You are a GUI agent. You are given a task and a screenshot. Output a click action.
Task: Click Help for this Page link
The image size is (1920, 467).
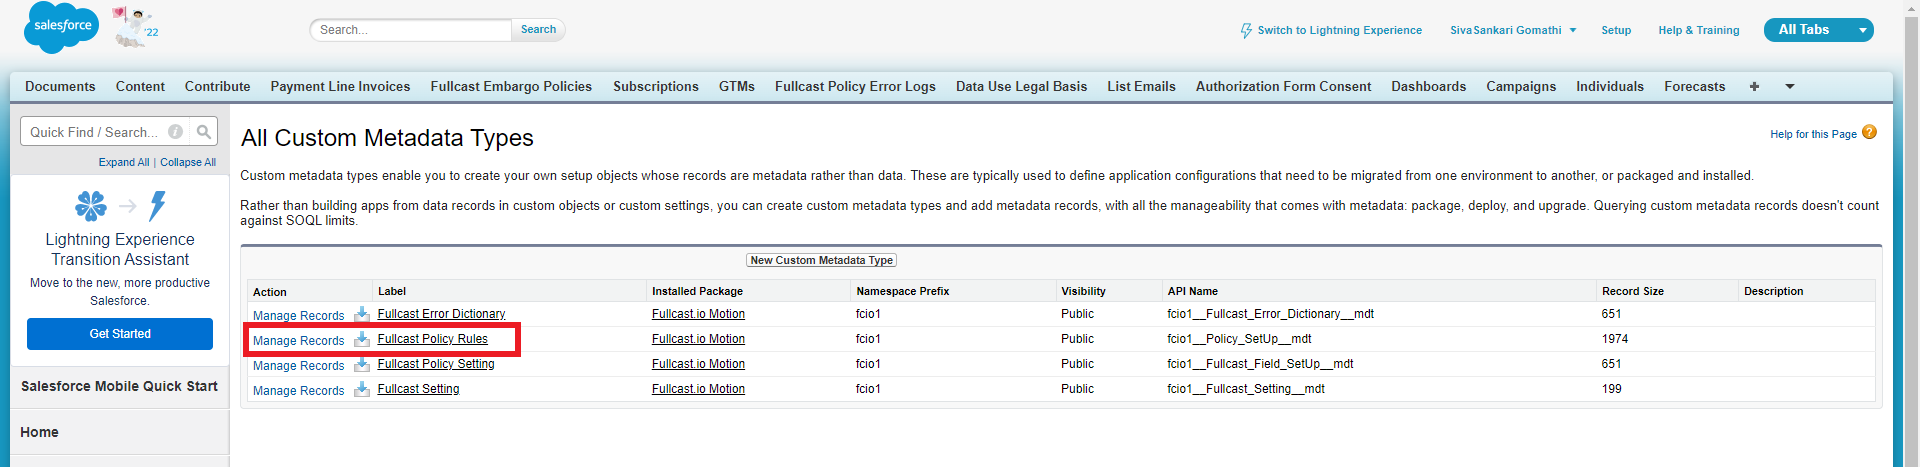pyautogui.click(x=1813, y=134)
